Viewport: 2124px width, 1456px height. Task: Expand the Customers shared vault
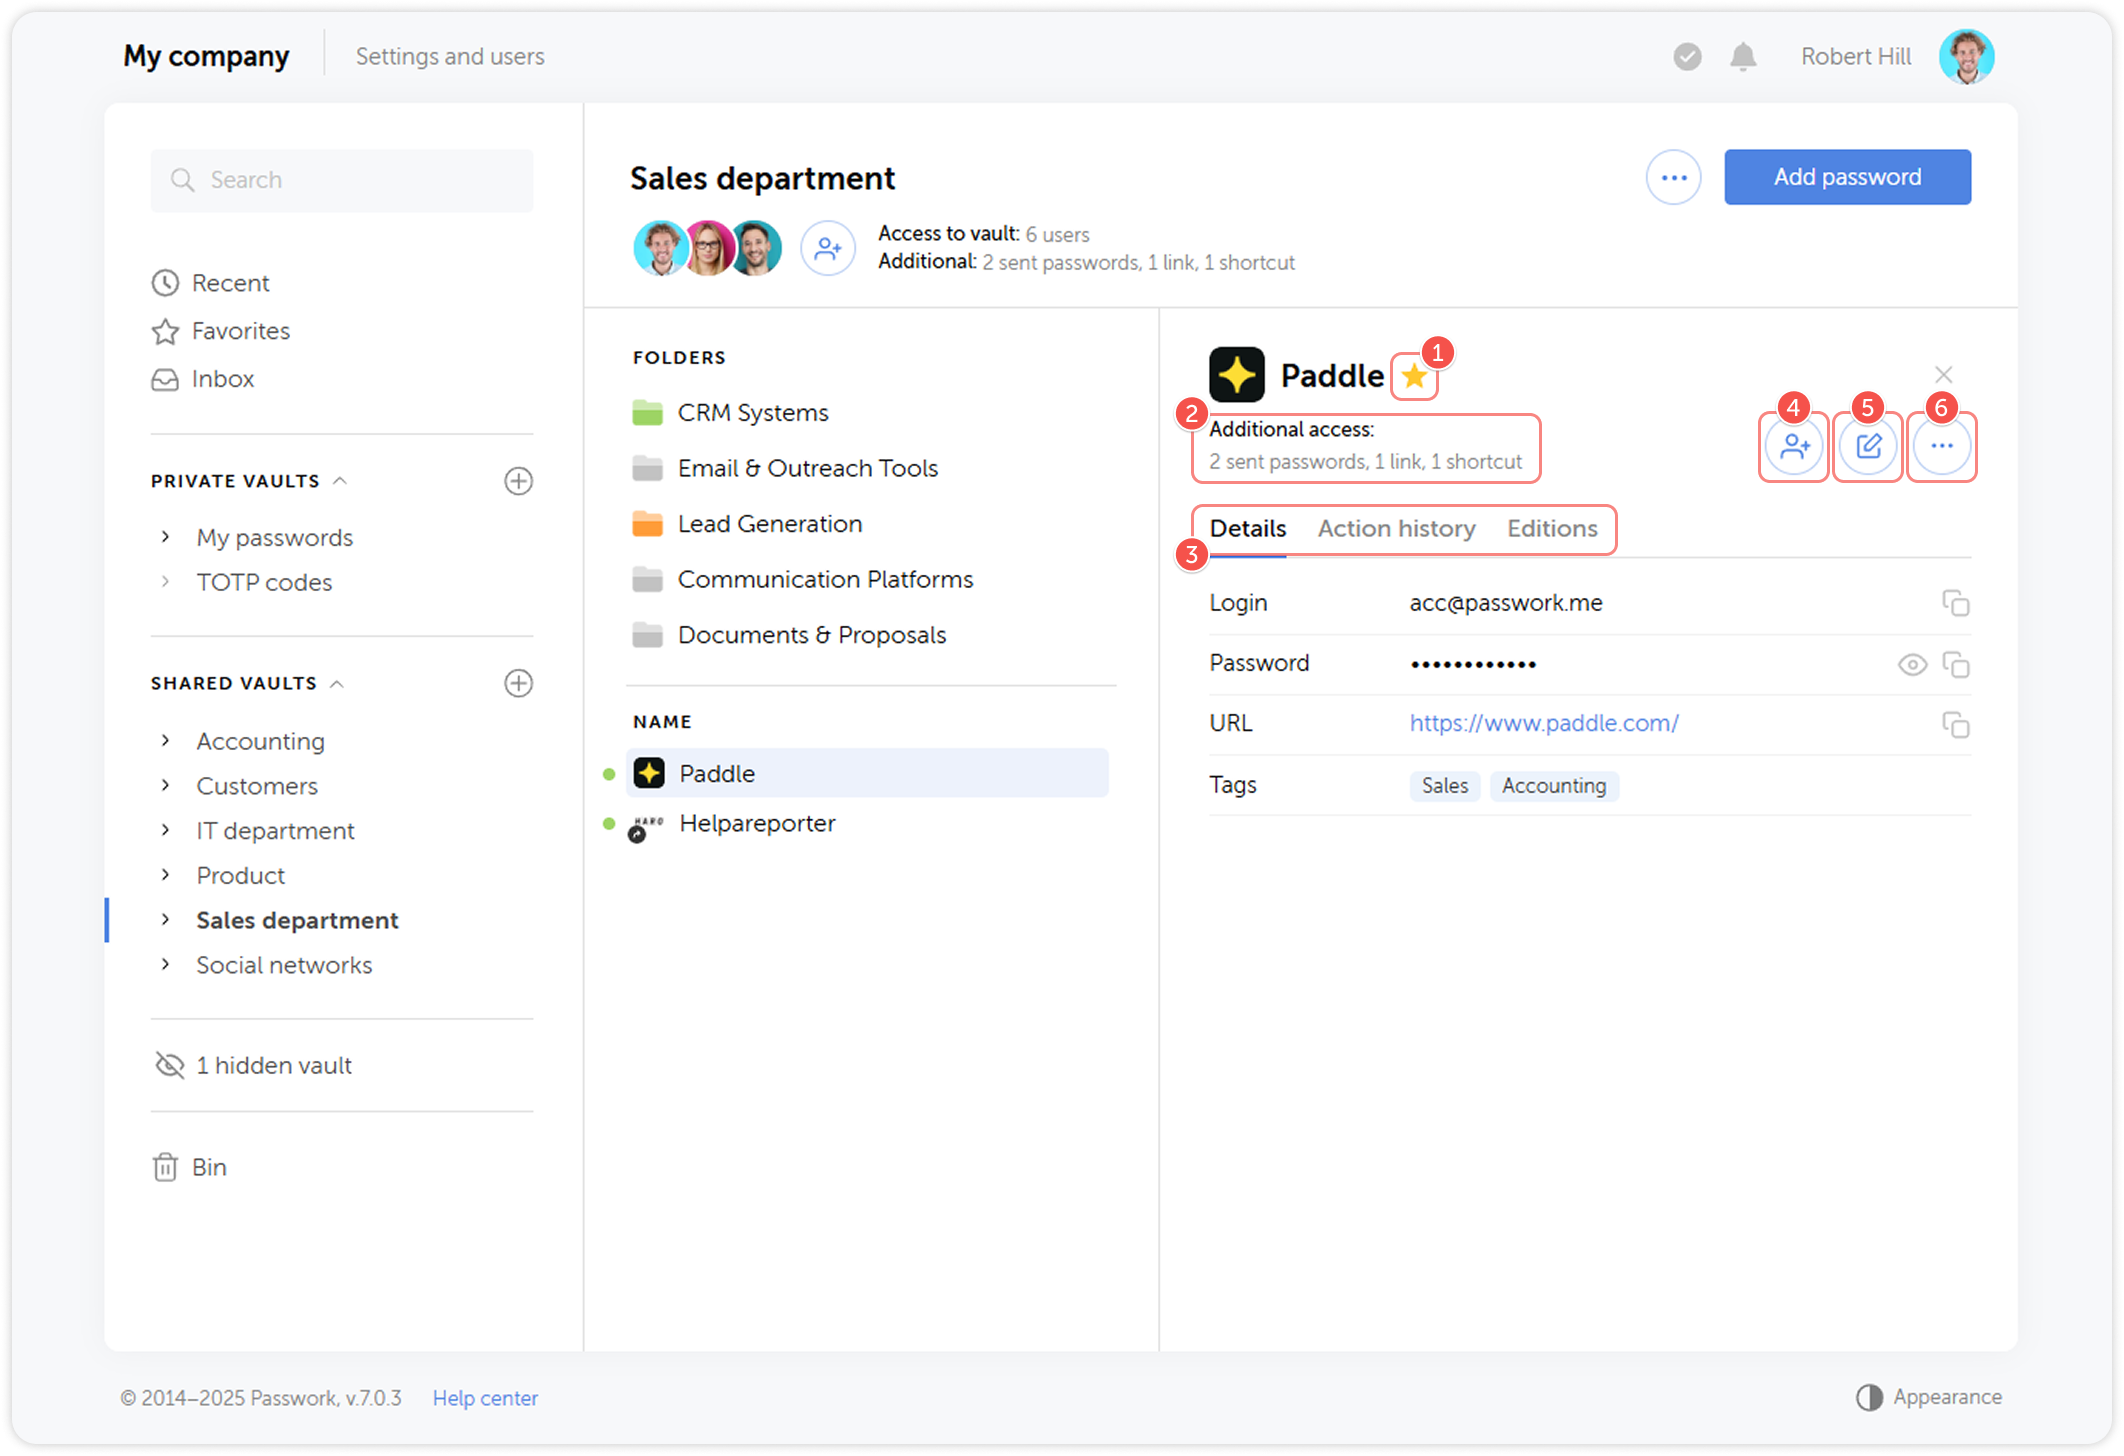point(165,785)
